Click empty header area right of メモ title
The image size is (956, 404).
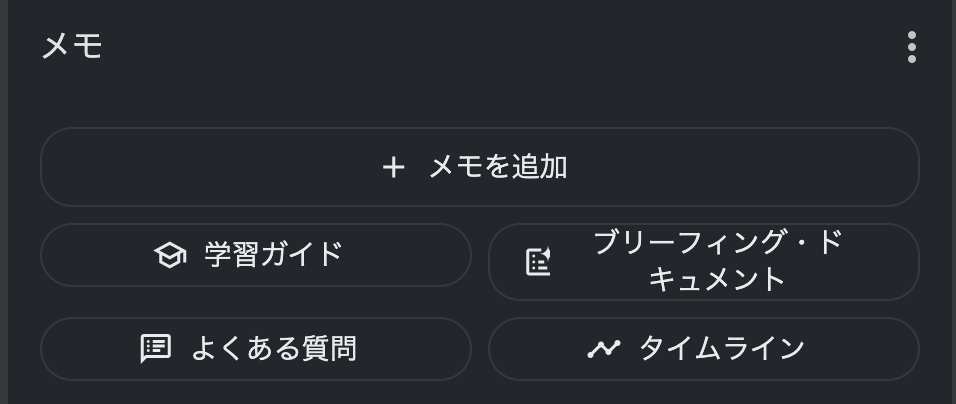[500, 47]
